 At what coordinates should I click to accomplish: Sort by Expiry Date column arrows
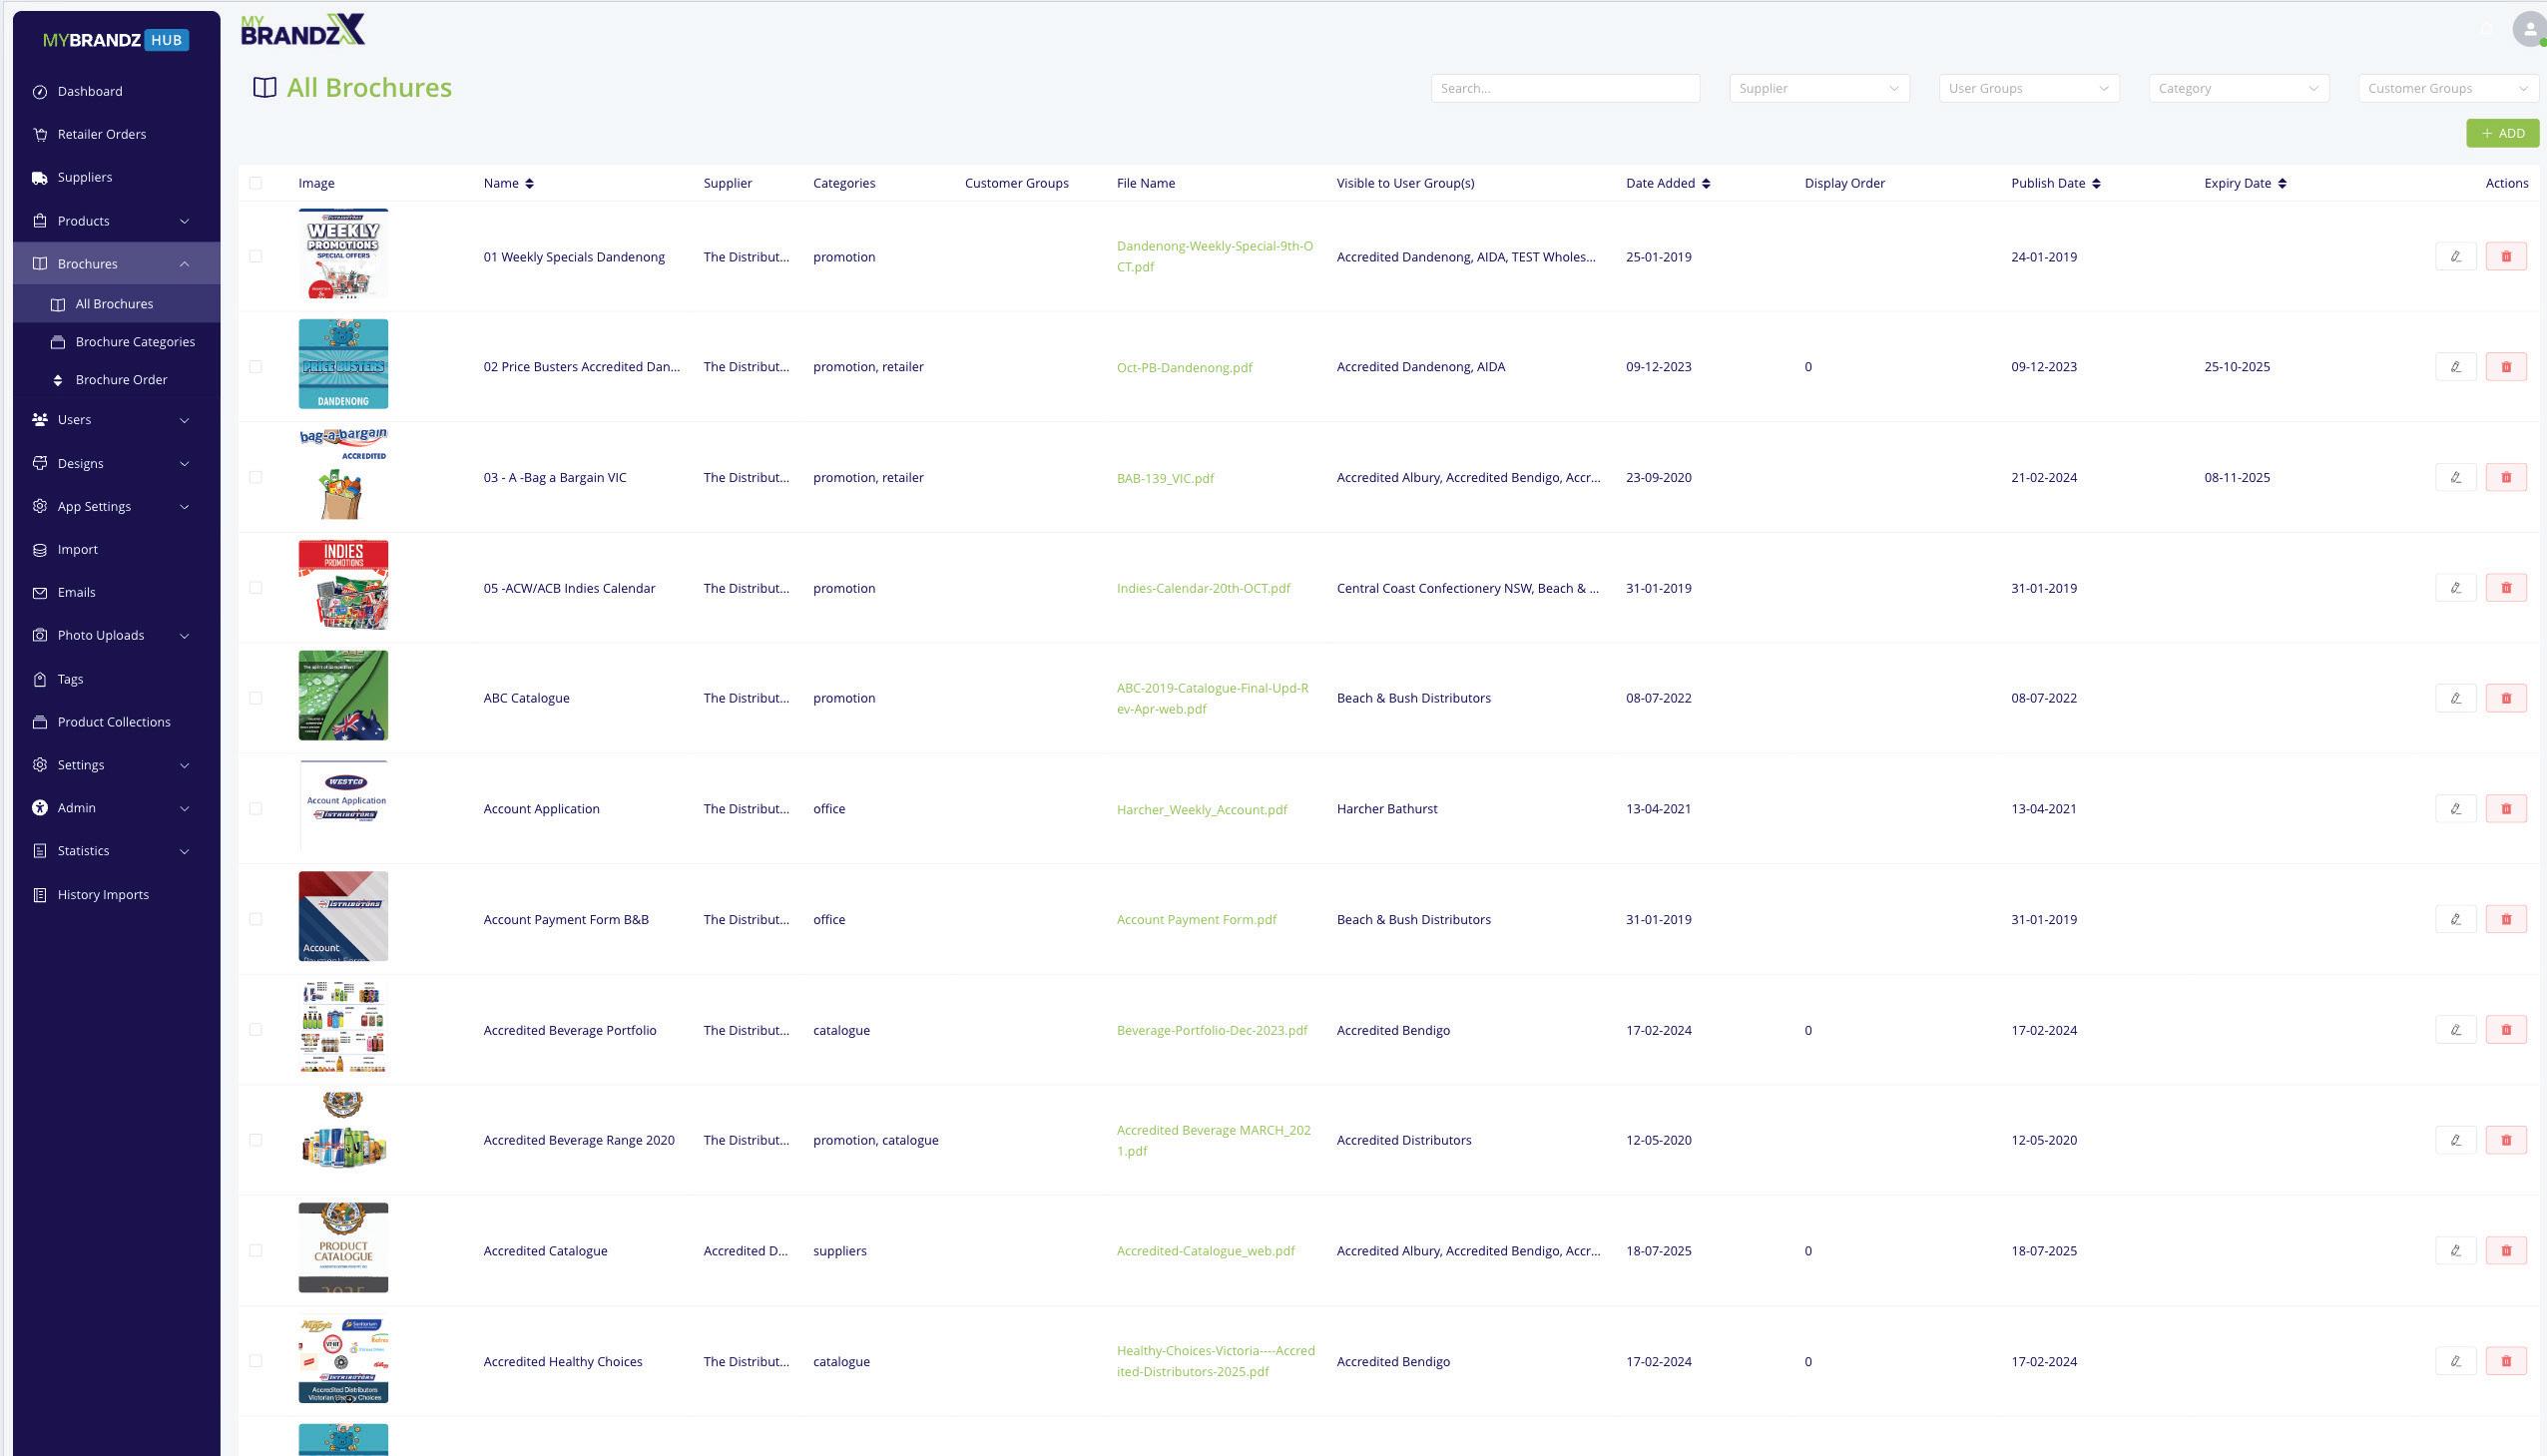[2281, 183]
